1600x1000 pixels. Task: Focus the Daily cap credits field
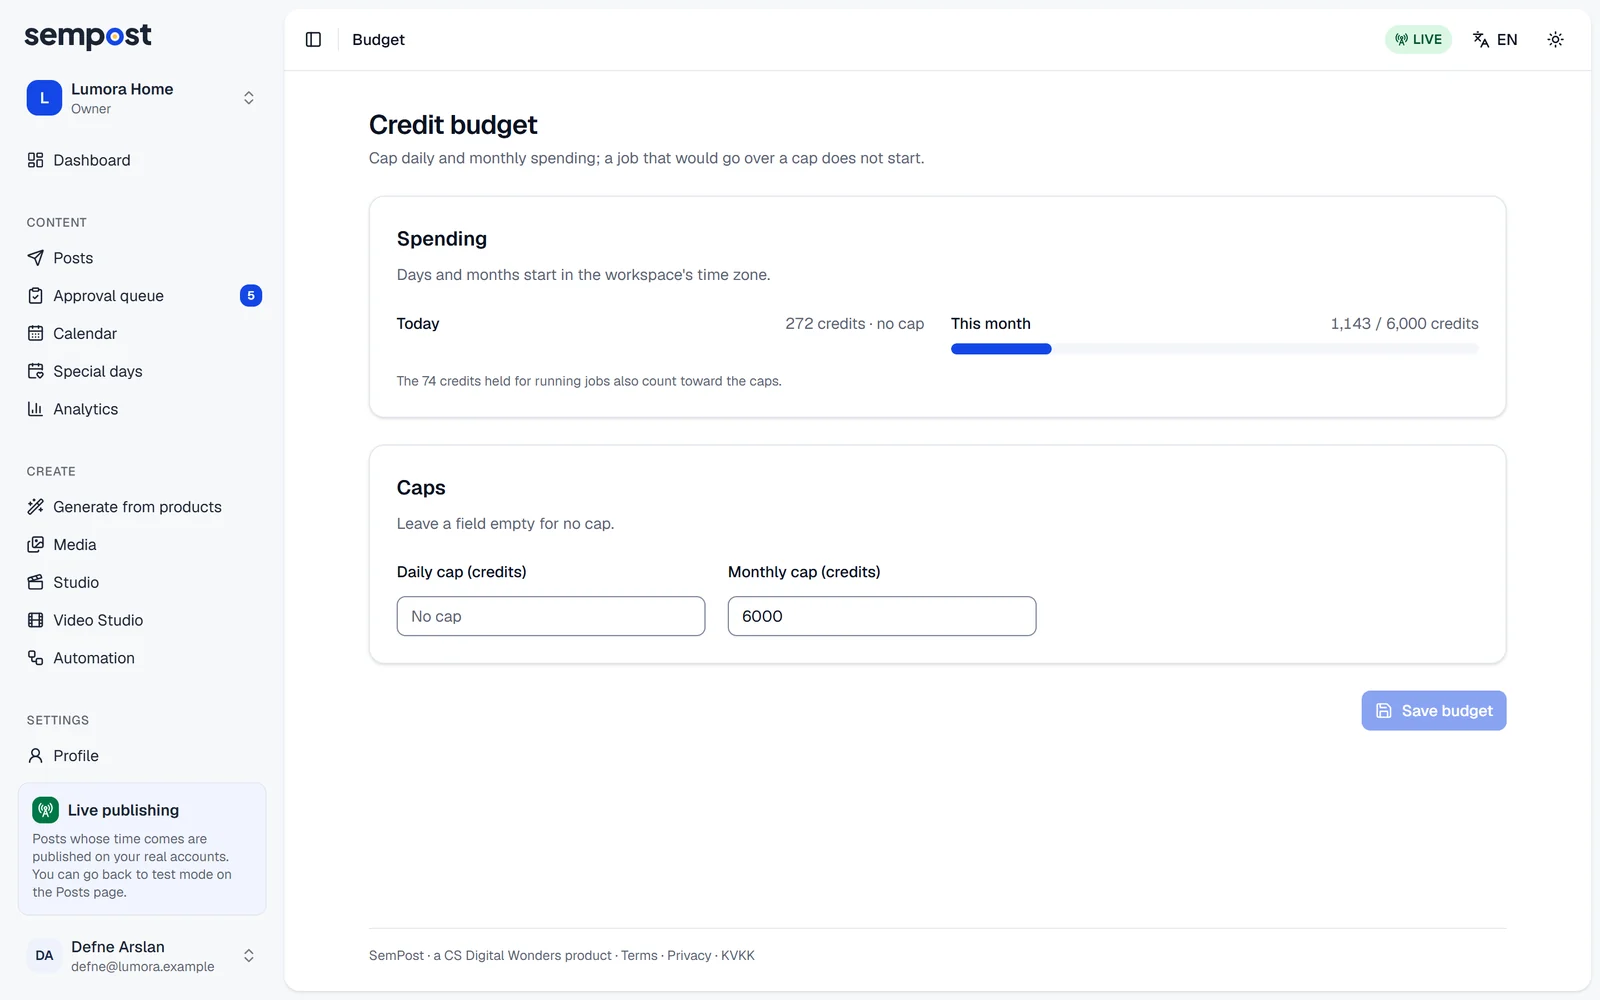tap(551, 616)
